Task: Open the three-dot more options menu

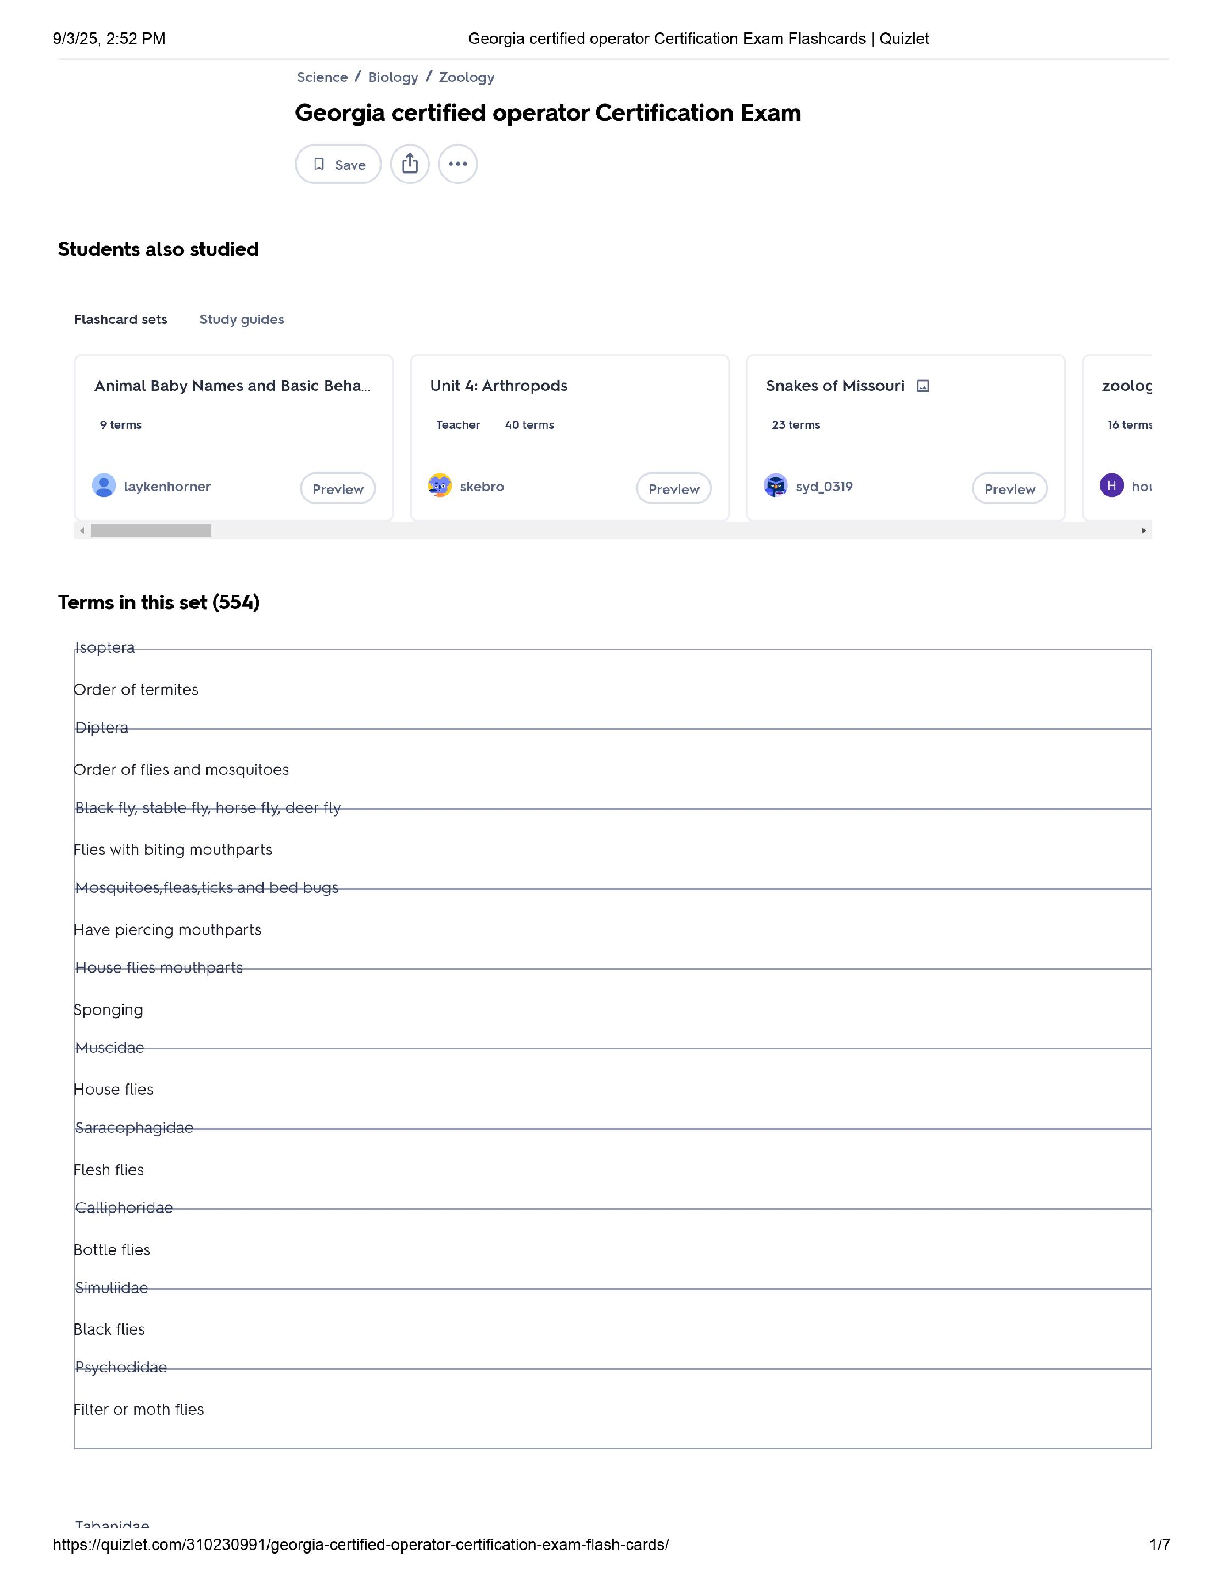Action: (x=458, y=164)
